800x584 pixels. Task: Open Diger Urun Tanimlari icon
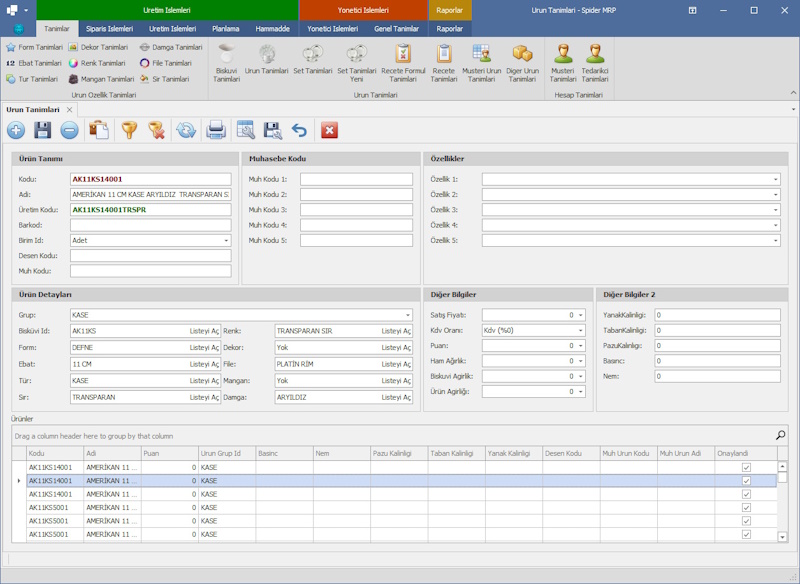click(522, 63)
